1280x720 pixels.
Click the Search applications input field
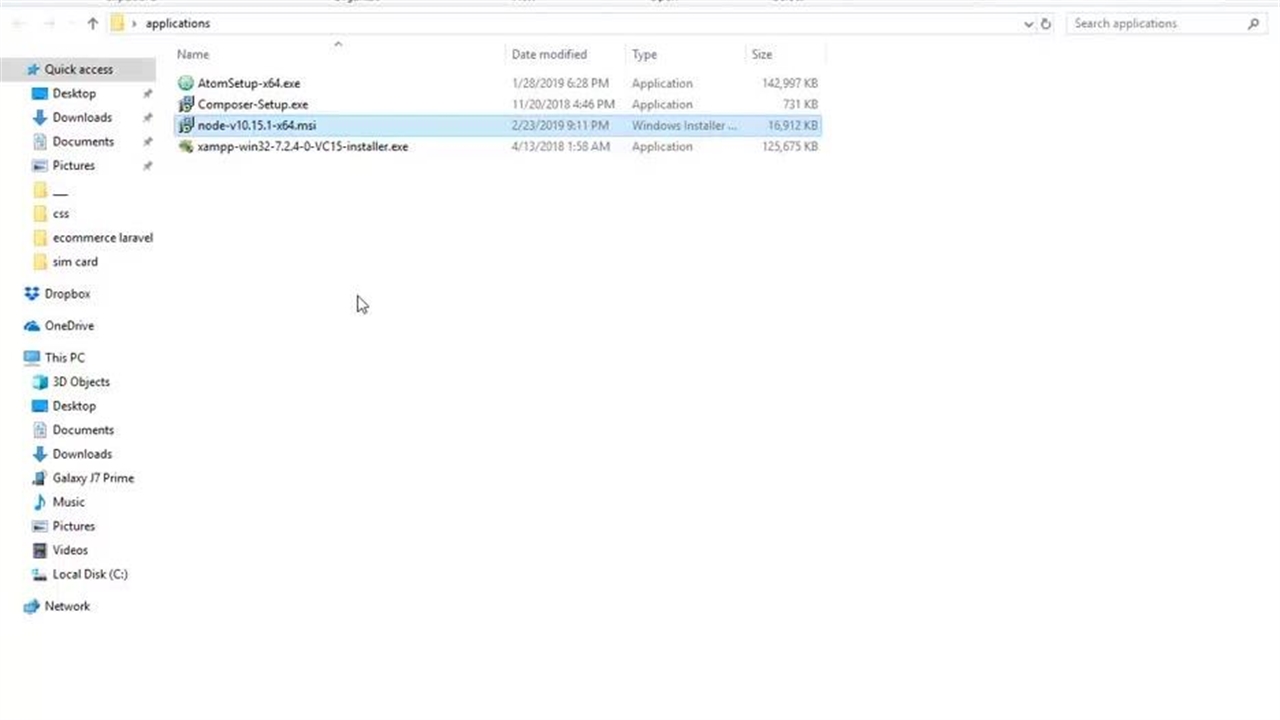point(1155,24)
